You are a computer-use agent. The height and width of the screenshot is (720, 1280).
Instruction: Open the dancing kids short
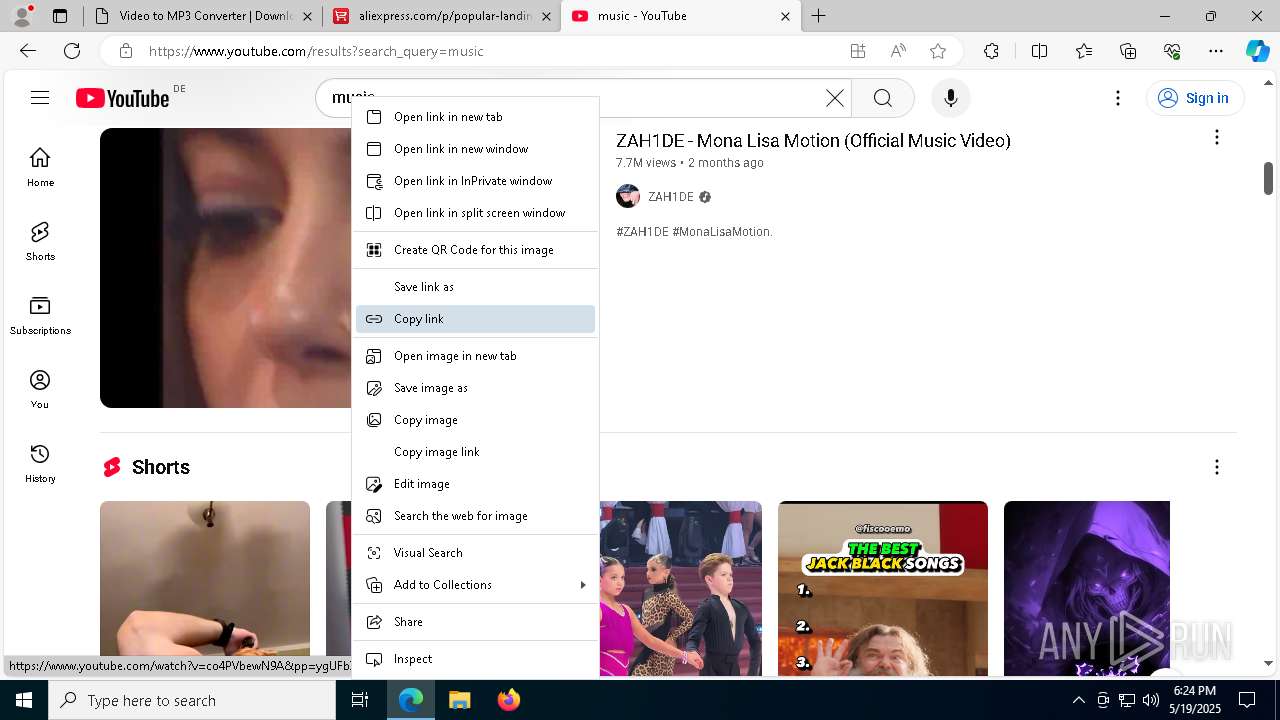(x=681, y=588)
